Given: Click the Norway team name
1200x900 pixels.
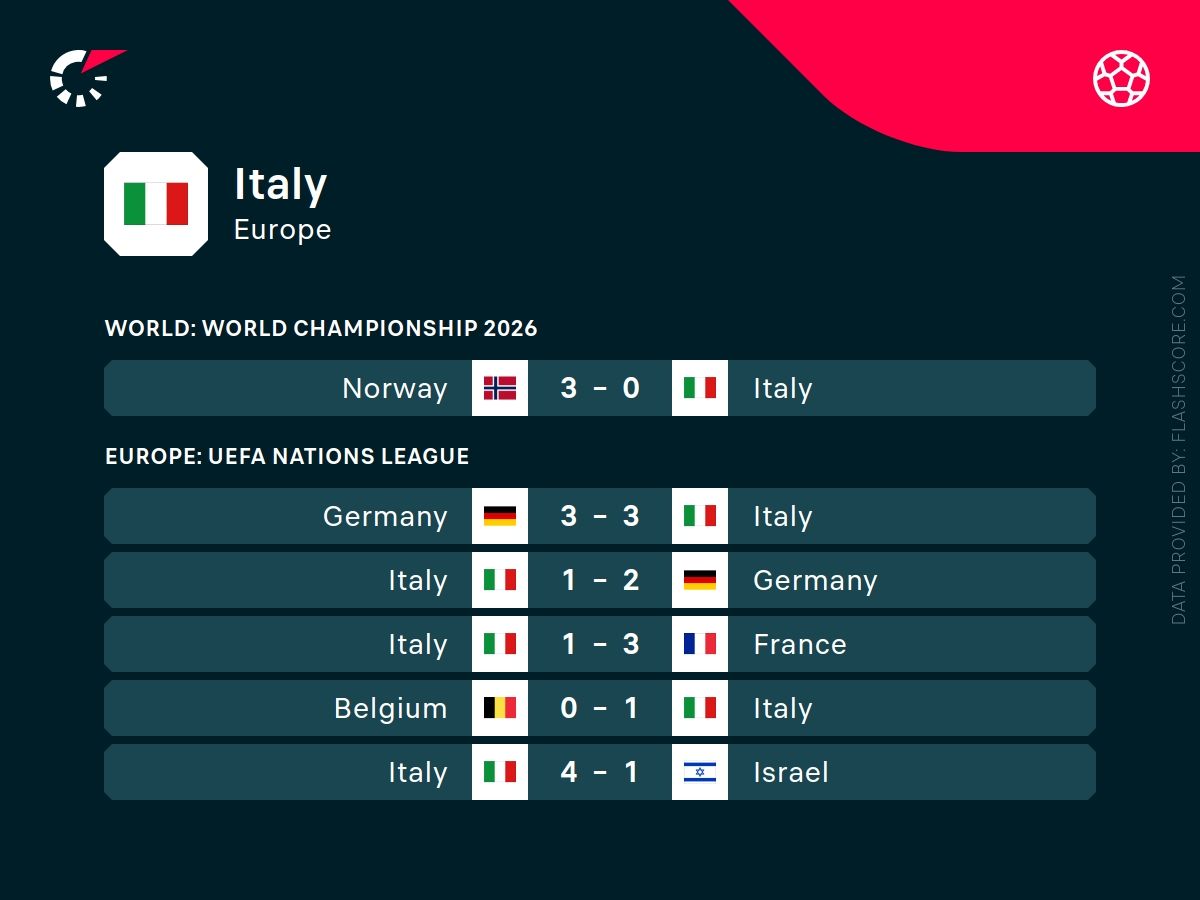Looking at the screenshot, I should pos(395,388).
